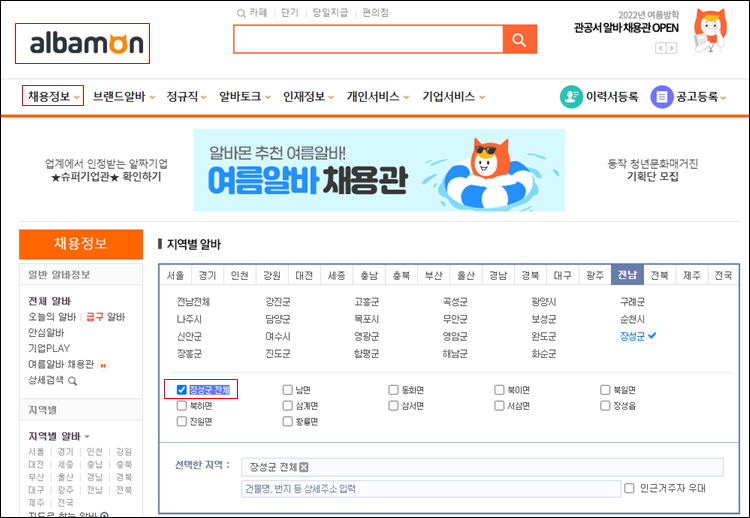Open 급구 알바 sidebar link
The image size is (750, 518).
click(106, 317)
